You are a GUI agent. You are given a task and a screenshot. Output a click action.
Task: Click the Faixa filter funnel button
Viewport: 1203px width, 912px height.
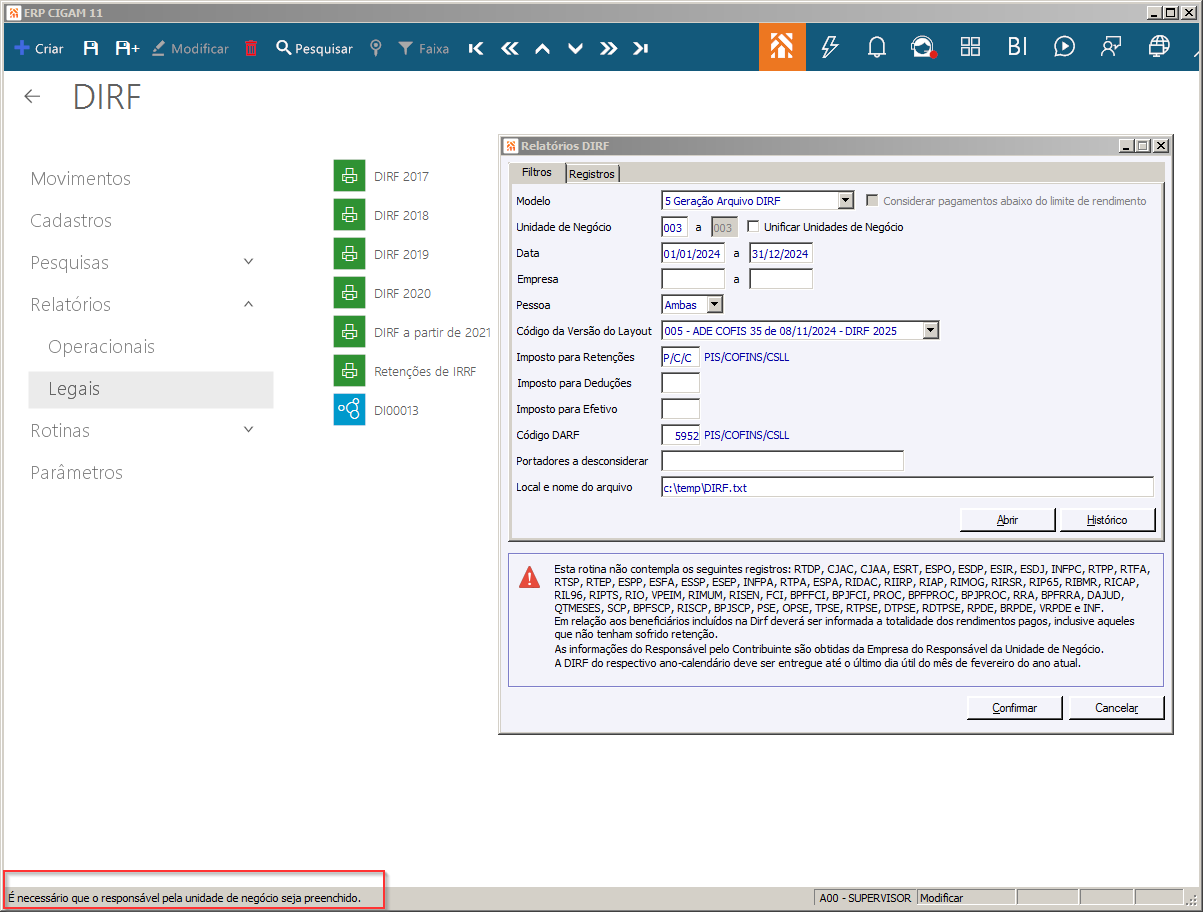point(423,48)
